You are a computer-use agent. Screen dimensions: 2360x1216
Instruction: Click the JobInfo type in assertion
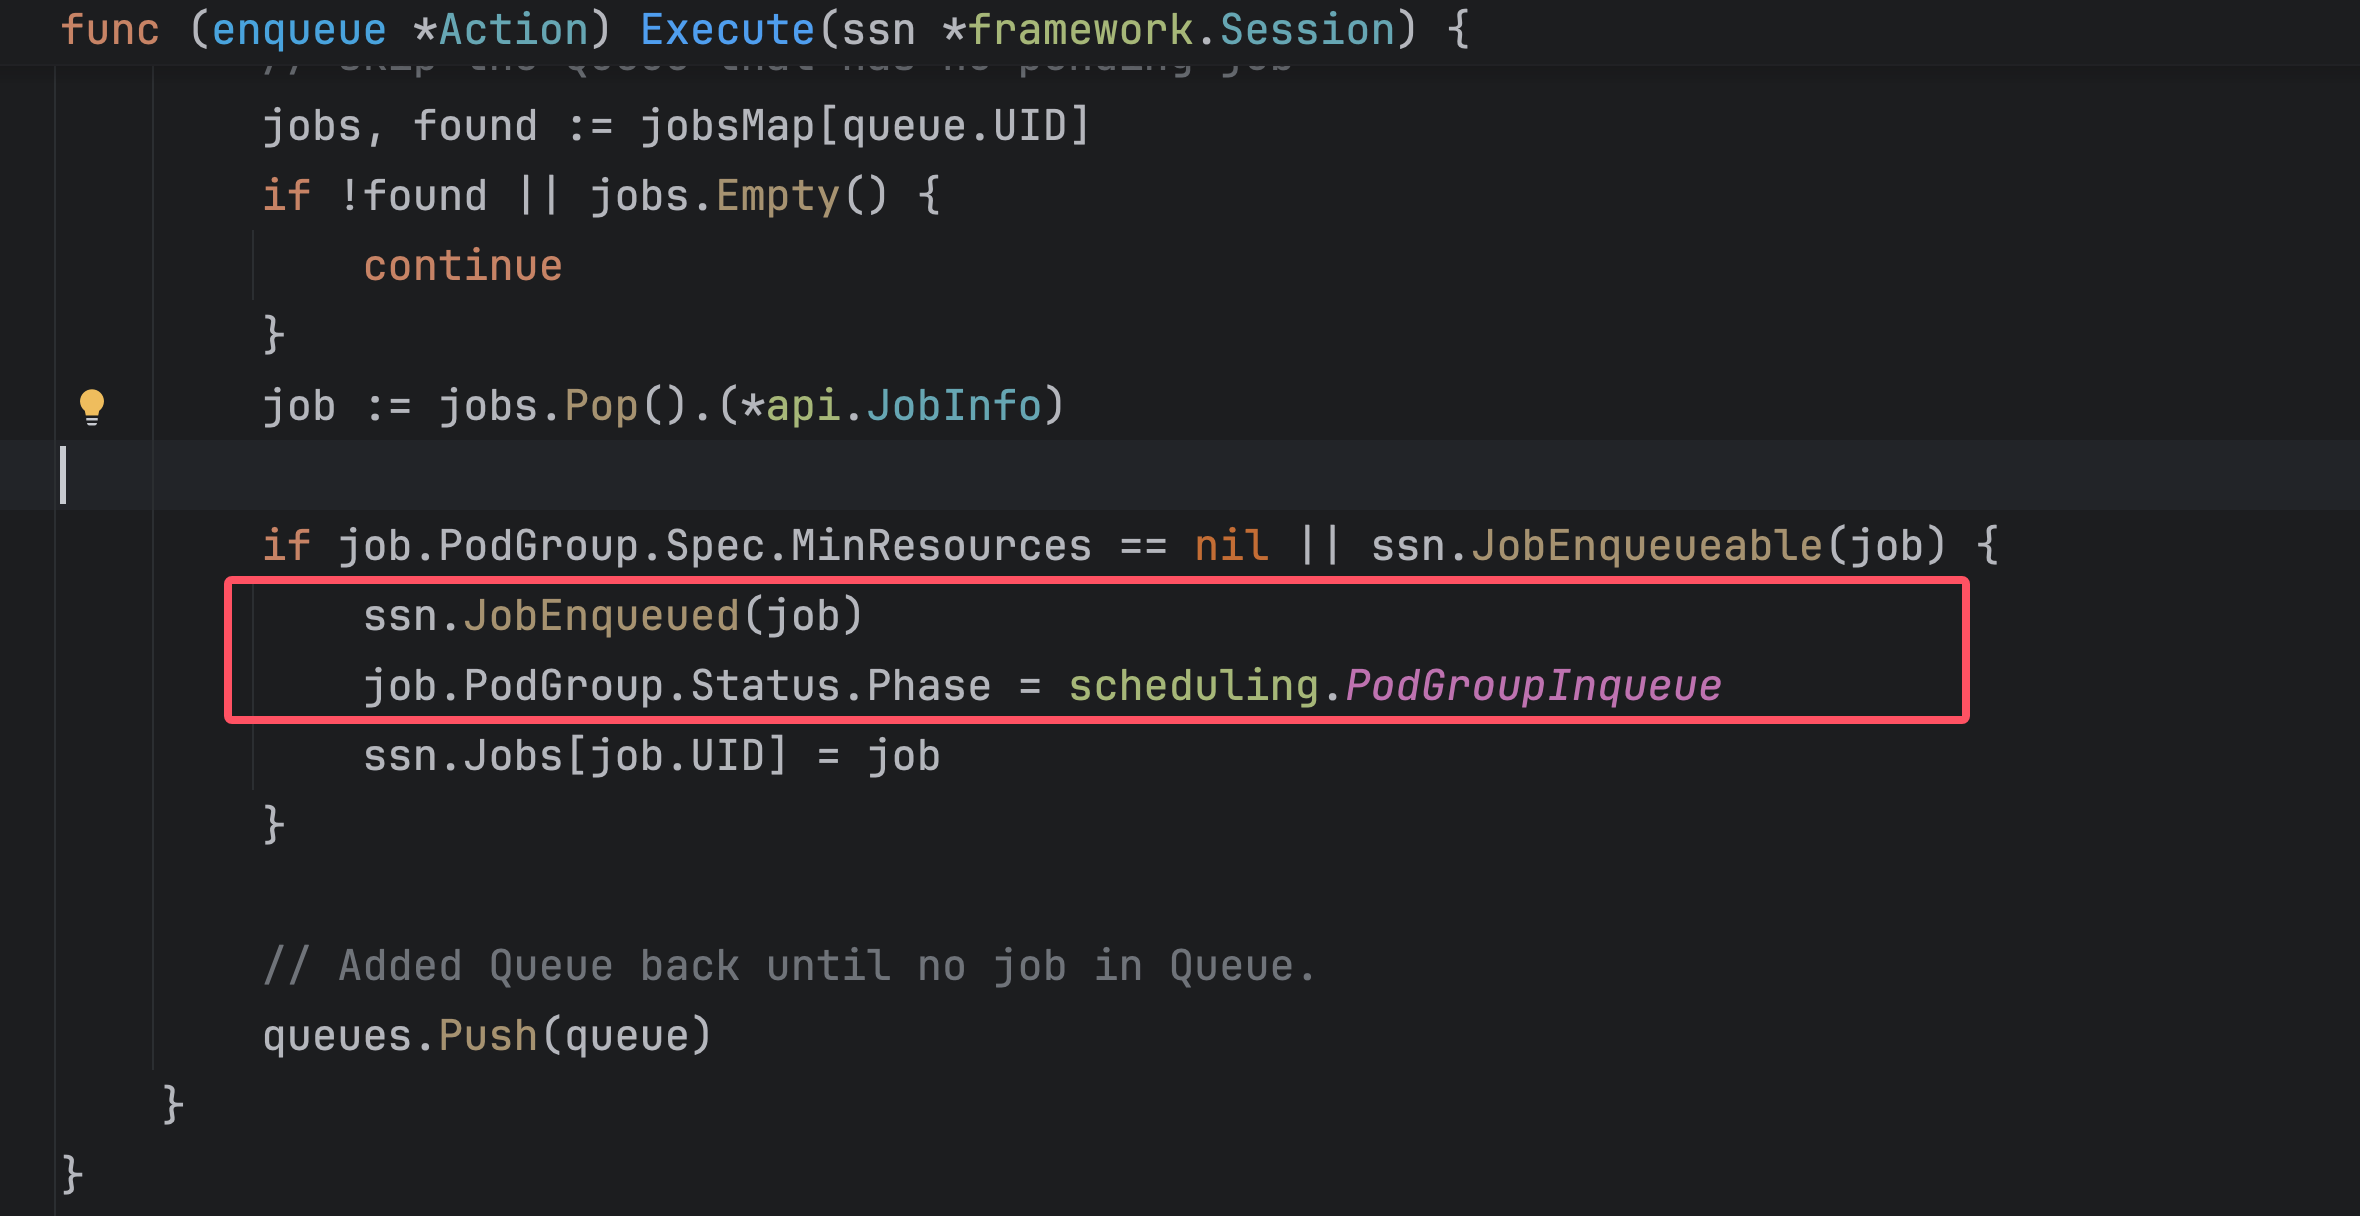953,406
